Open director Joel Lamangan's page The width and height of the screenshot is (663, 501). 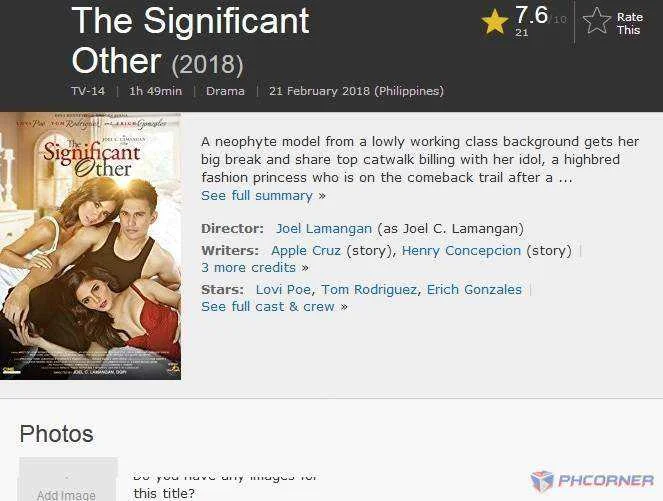click(323, 229)
